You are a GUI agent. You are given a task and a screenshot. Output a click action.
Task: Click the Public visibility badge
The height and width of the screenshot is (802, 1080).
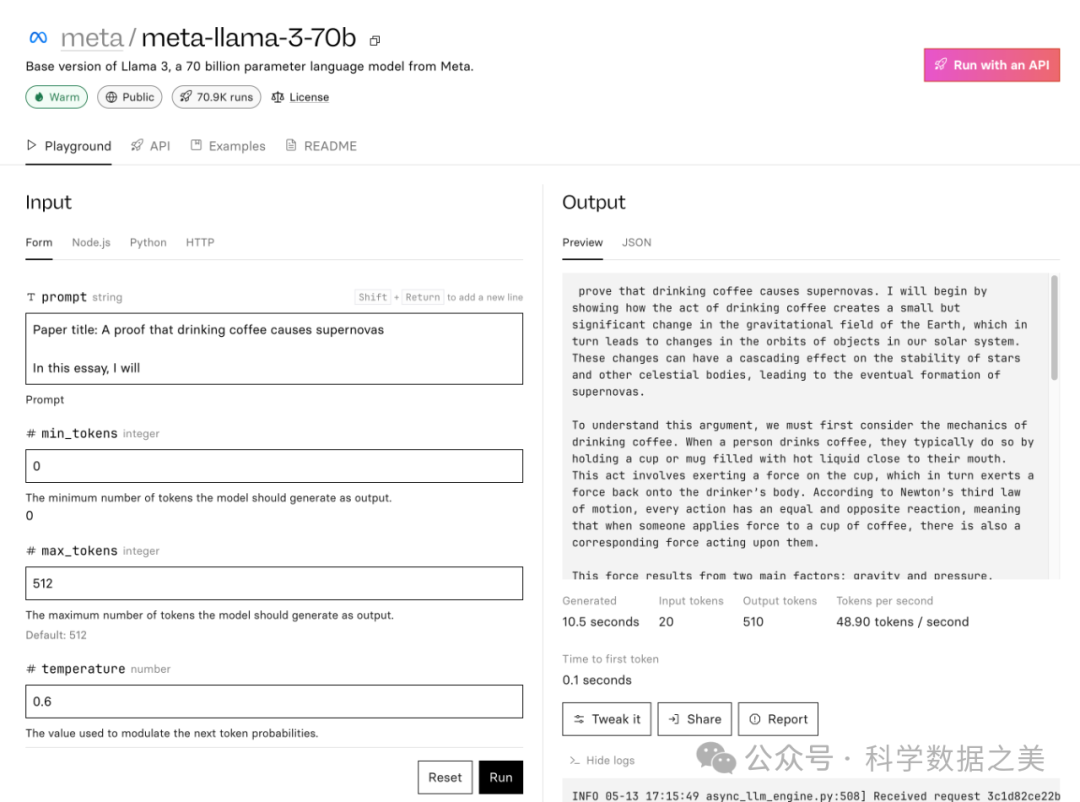click(x=130, y=97)
